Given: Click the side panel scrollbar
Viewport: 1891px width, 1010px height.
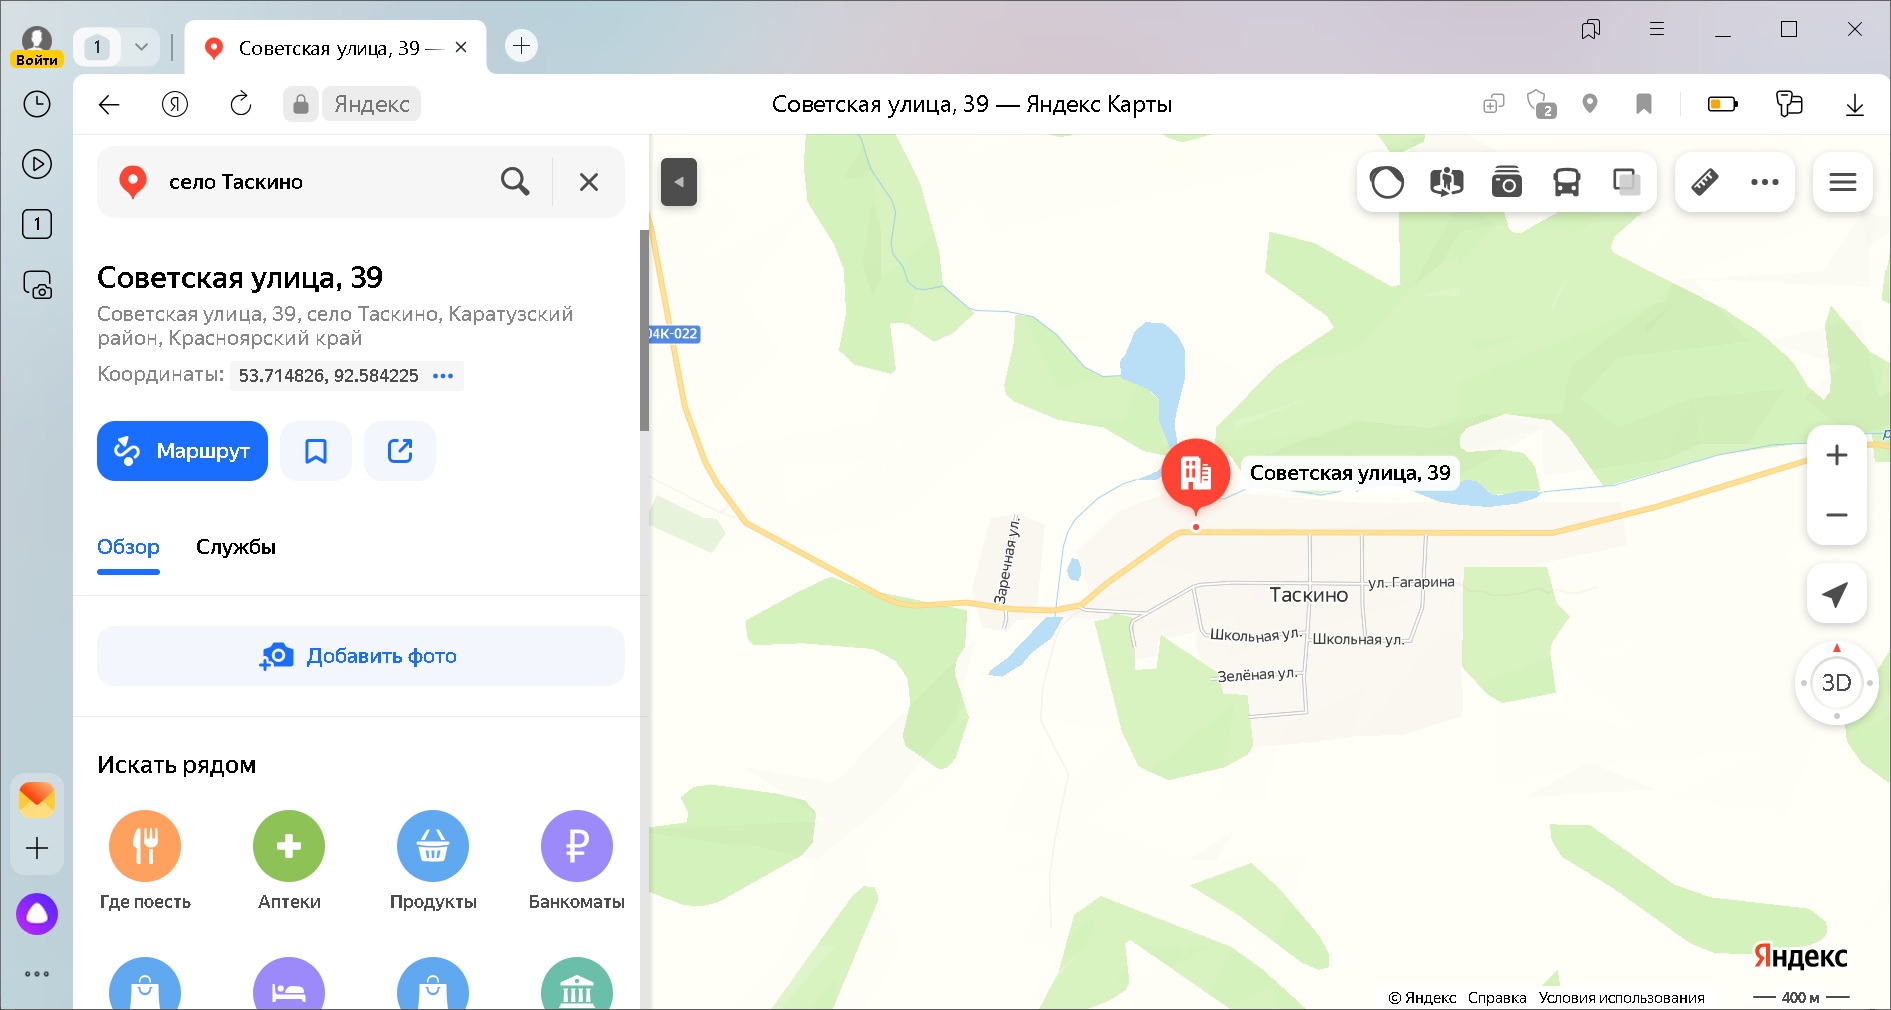Looking at the screenshot, I should (x=645, y=331).
